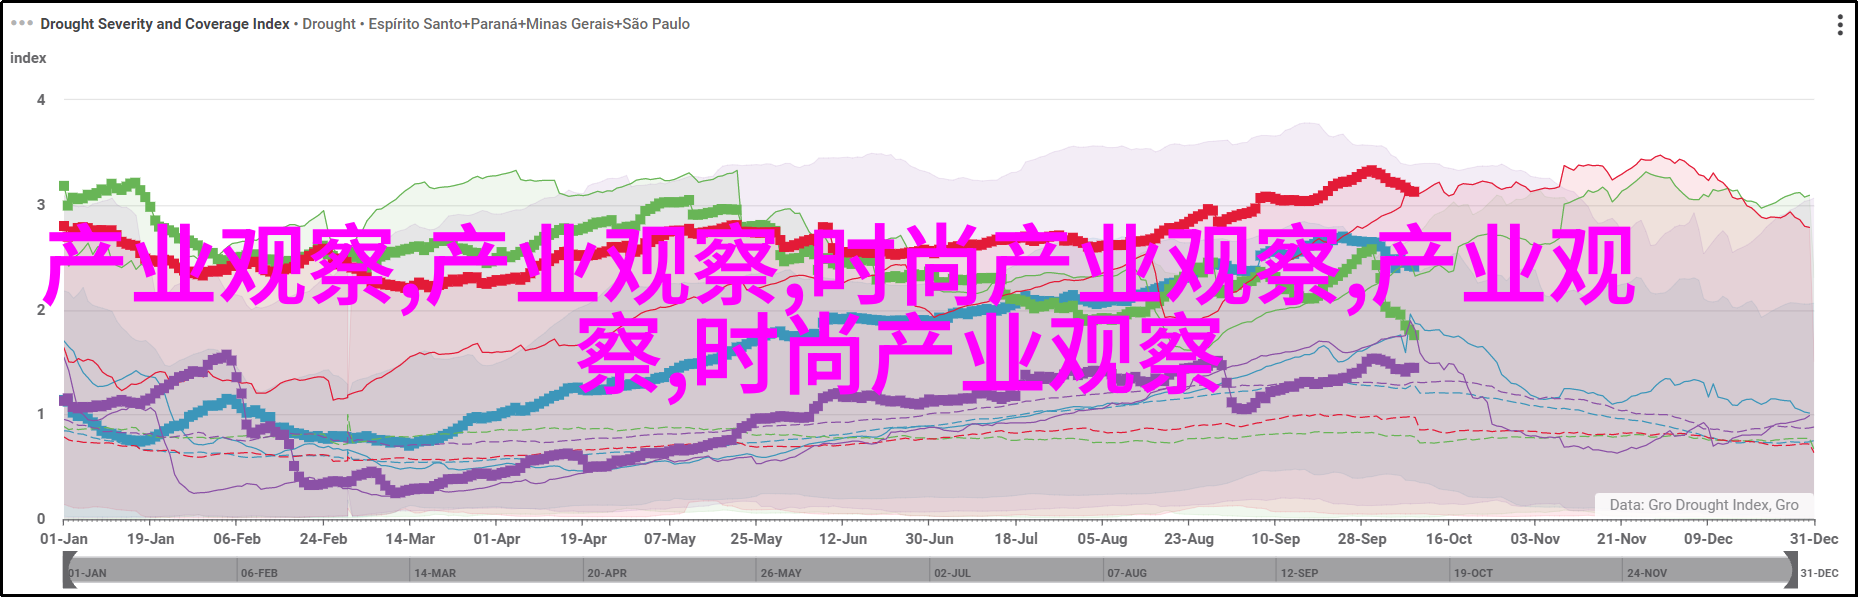Click the '31-Dec' x-axis label
This screenshot has width=1860, height=597.
1814,539
